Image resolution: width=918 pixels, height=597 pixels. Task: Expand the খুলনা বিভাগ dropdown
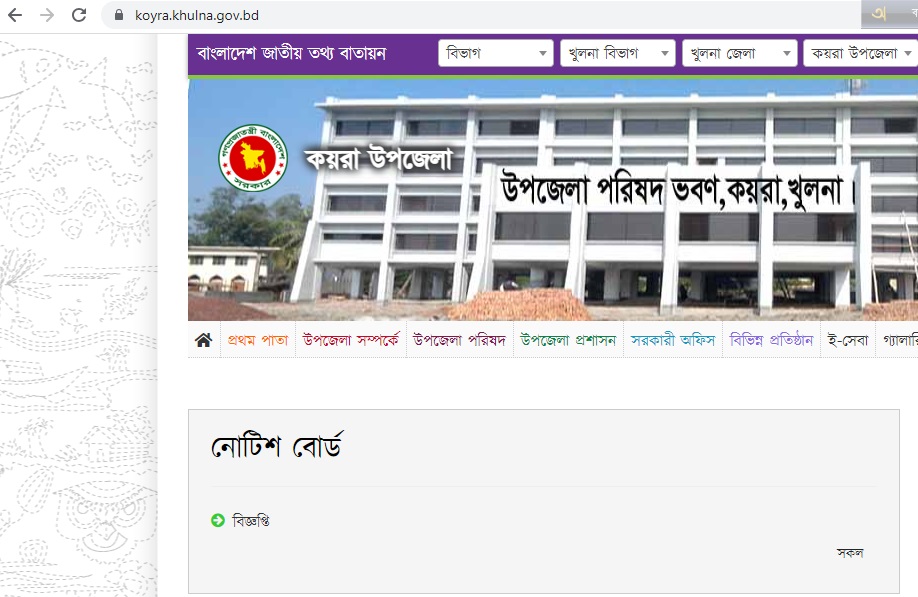click(618, 53)
